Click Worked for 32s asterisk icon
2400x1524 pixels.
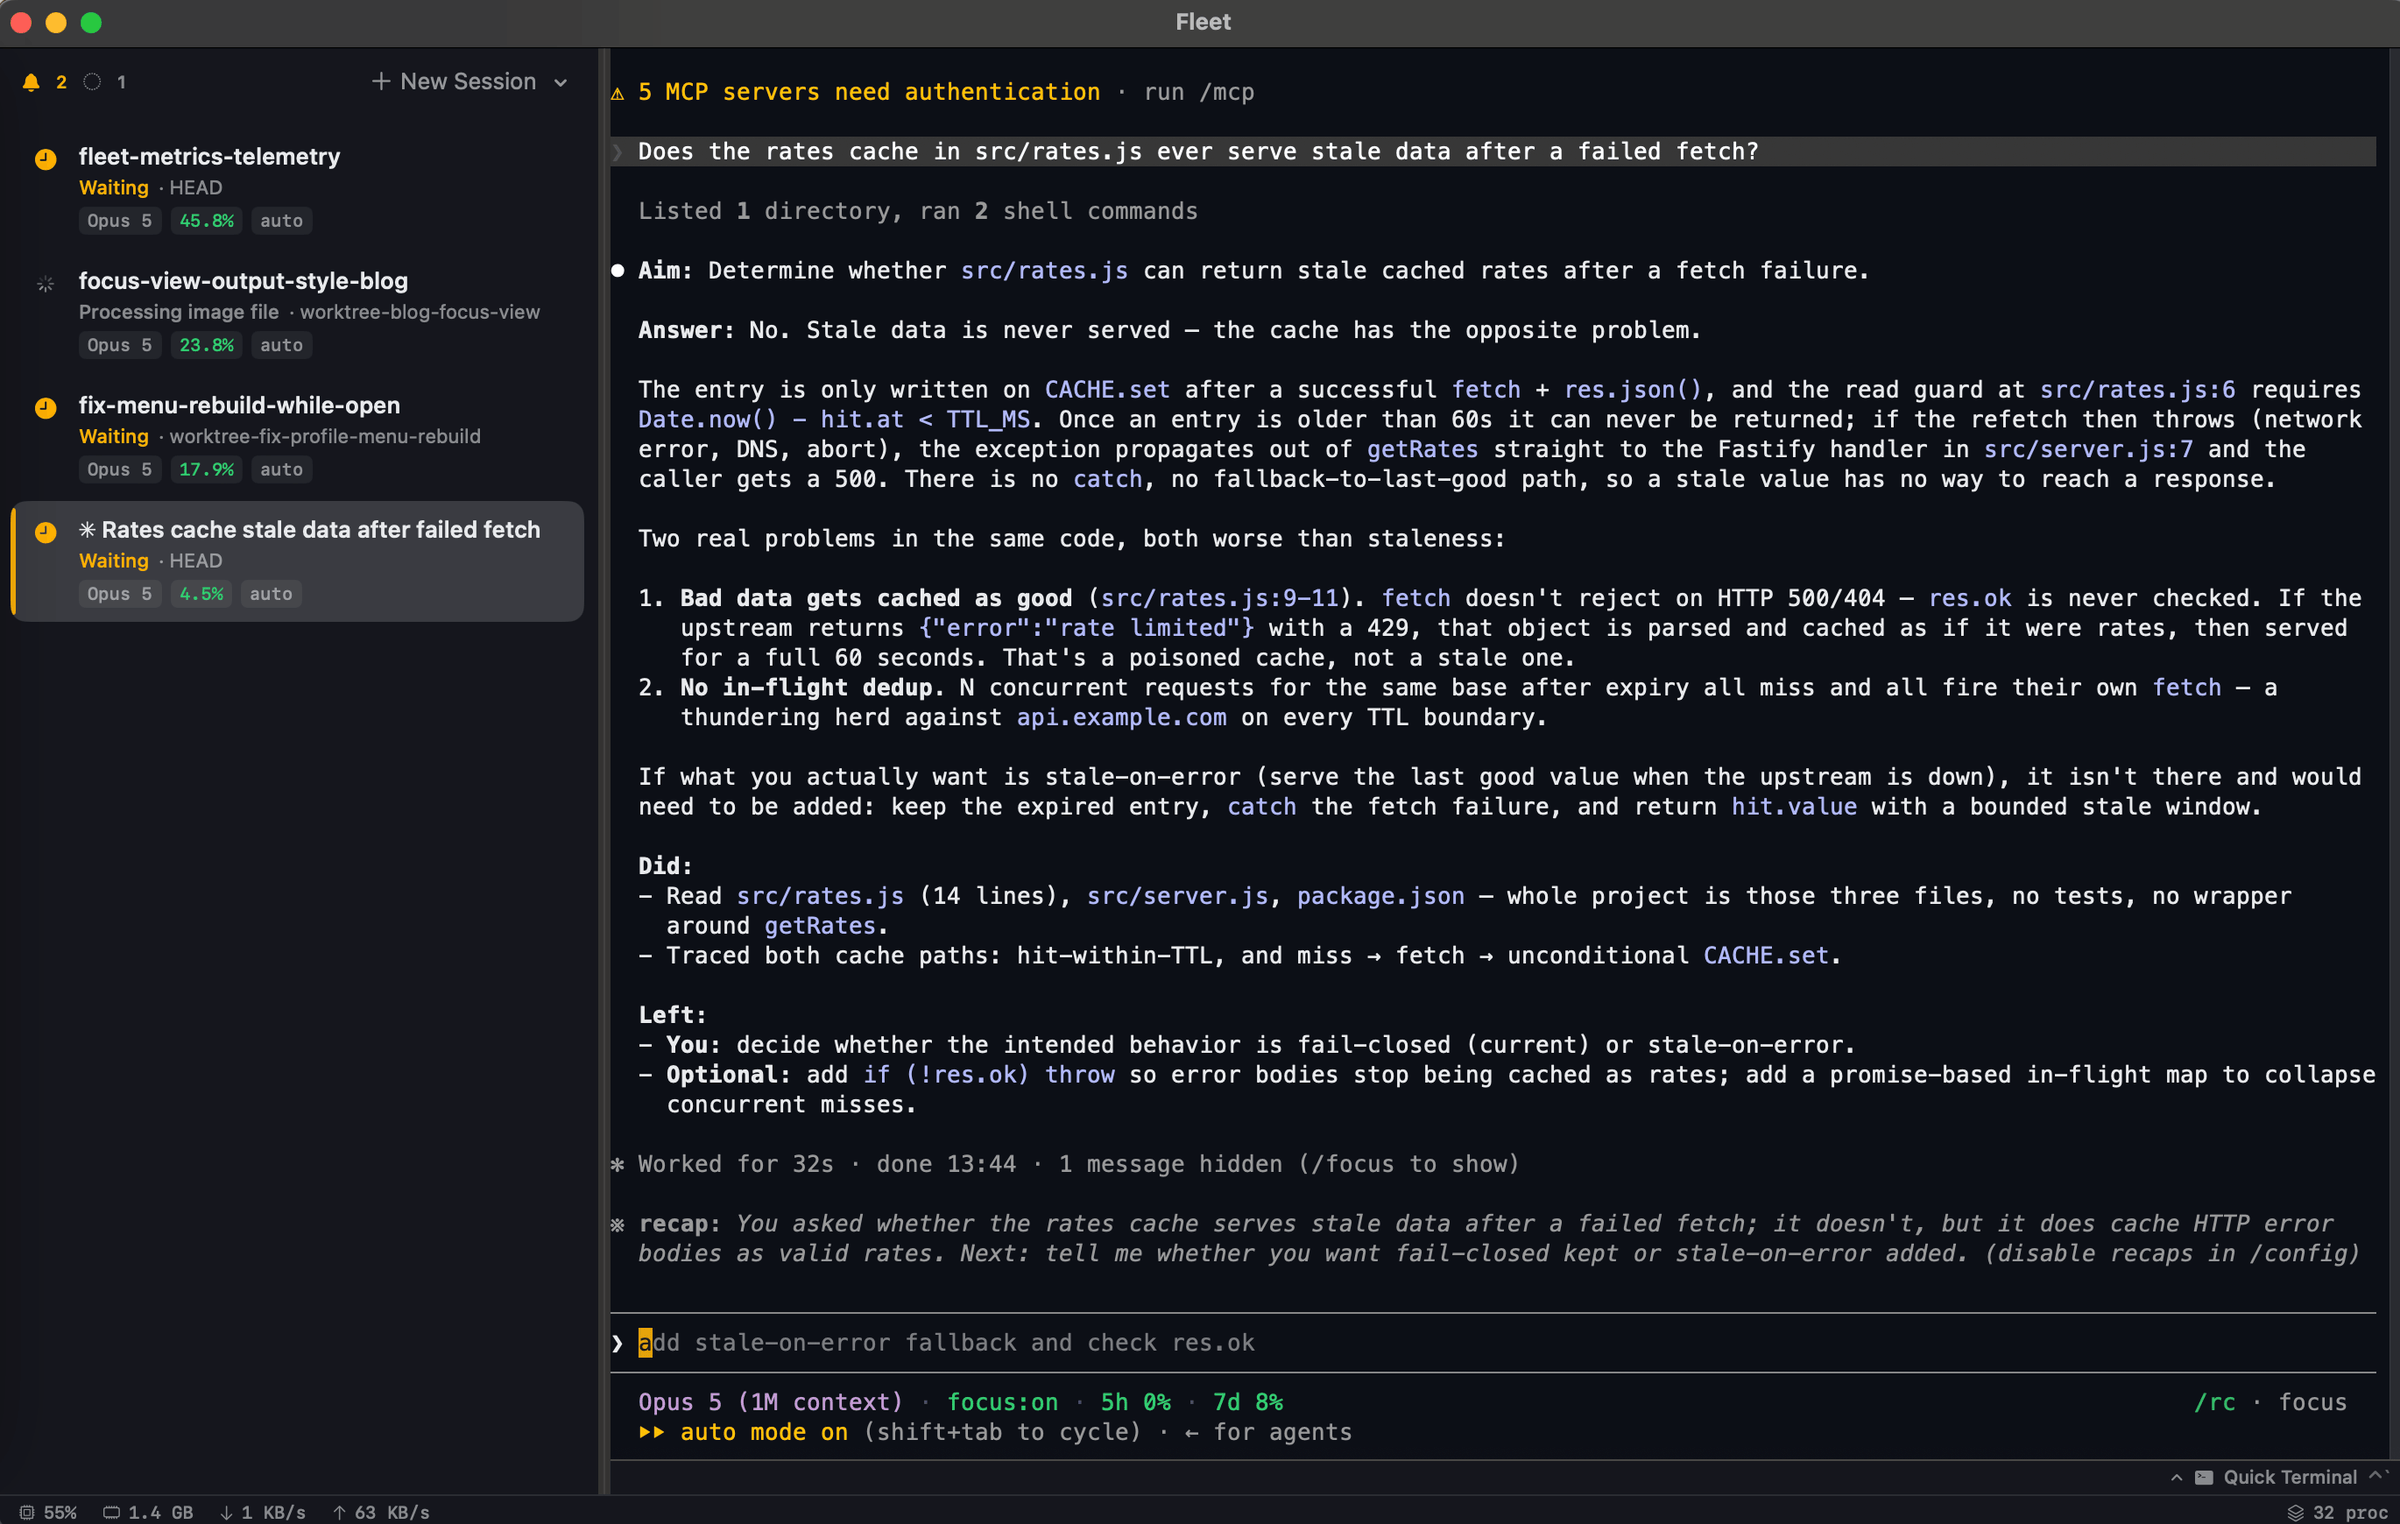[618, 1165]
